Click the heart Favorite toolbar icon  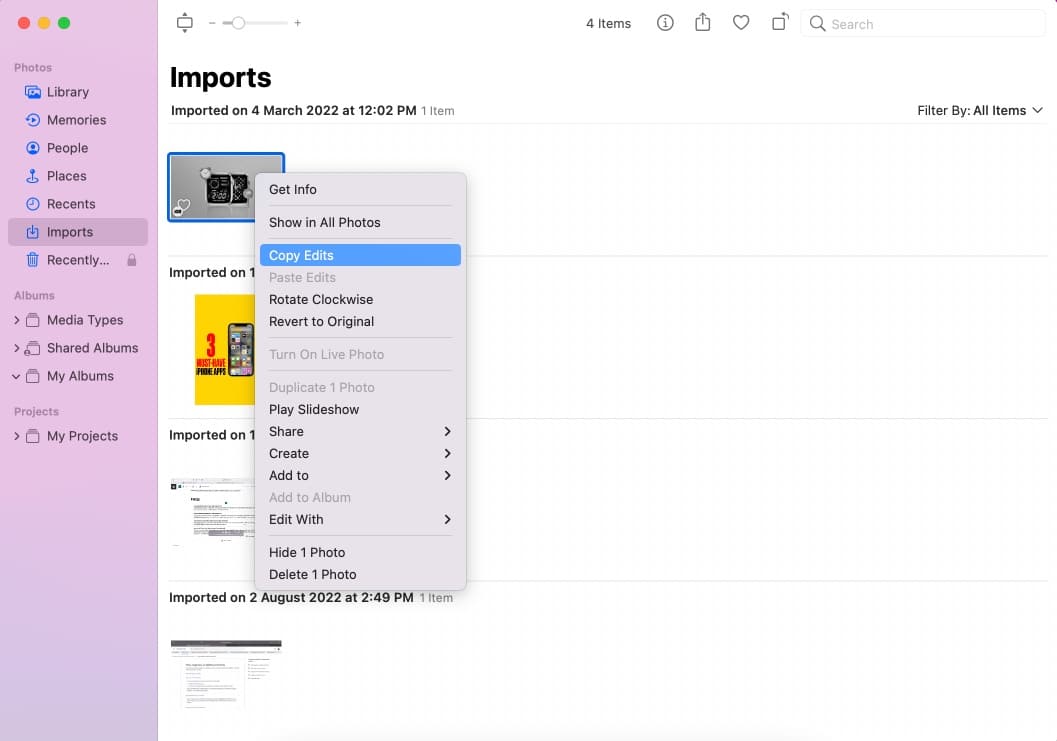741,23
